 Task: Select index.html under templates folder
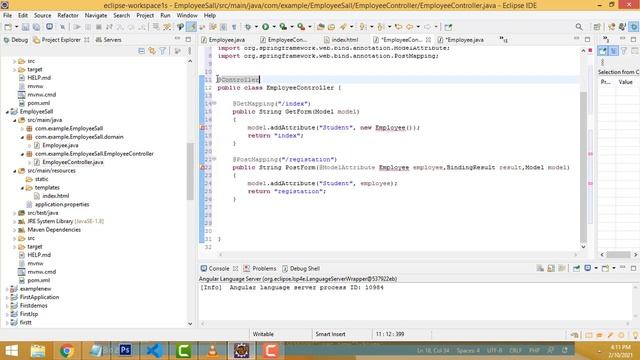(x=56, y=196)
